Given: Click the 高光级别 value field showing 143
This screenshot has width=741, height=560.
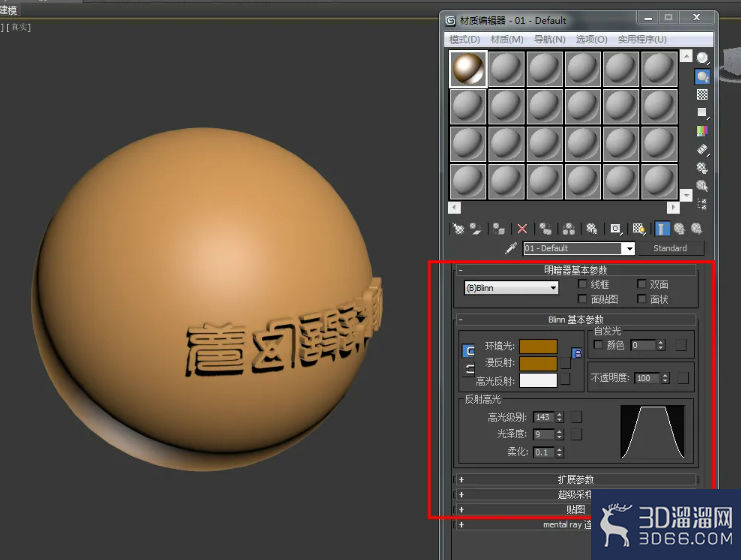Looking at the screenshot, I should [x=544, y=417].
